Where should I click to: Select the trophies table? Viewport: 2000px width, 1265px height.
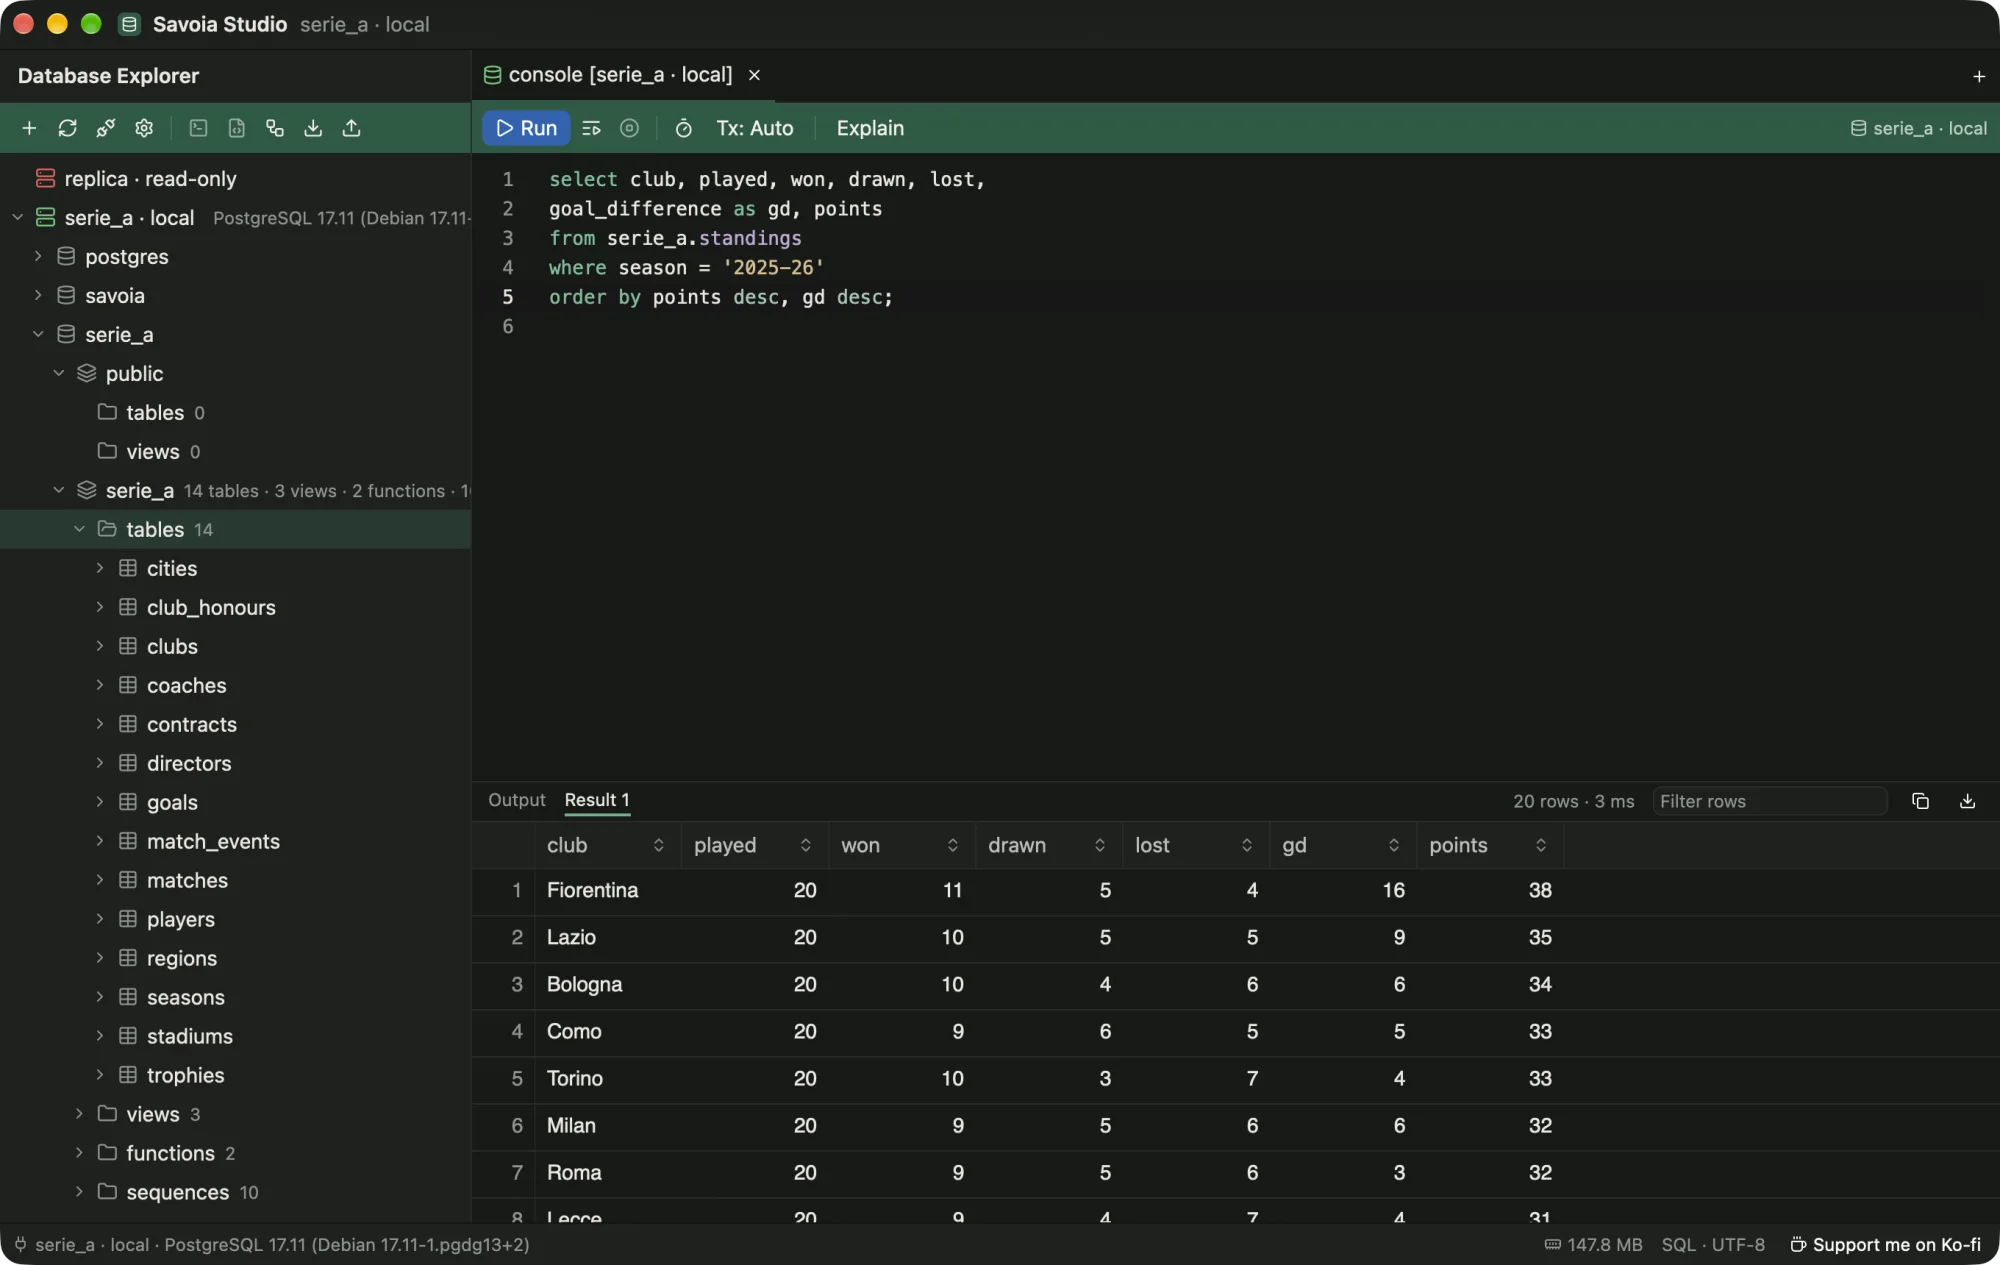[235, 1075]
